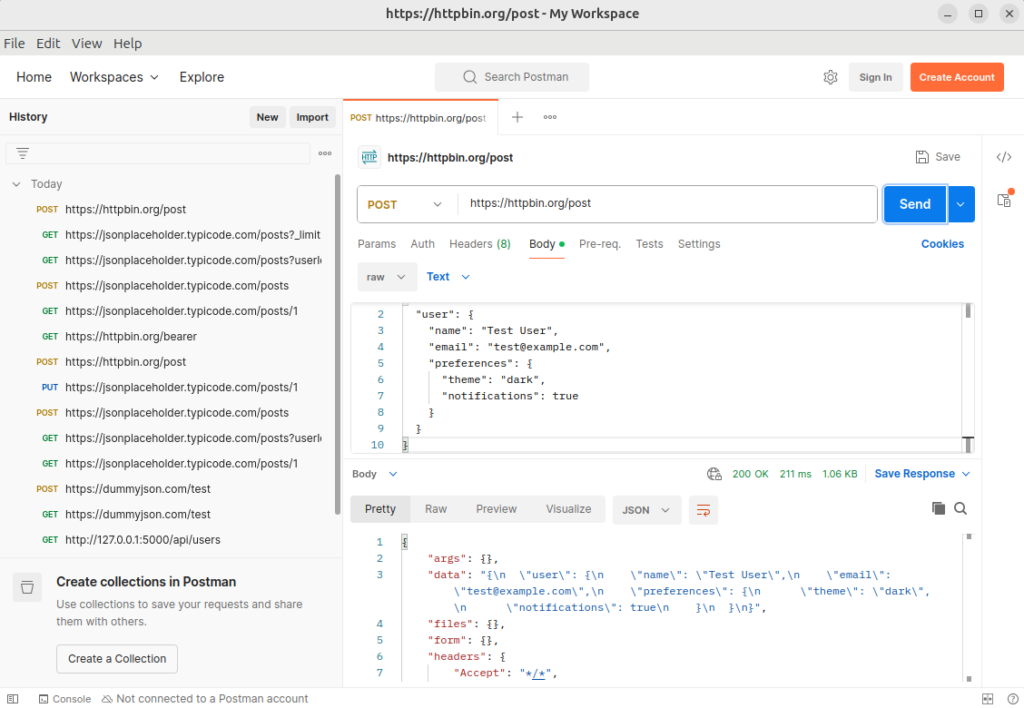Collapse the Today history group
The width and height of the screenshot is (1024, 708).
(16, 184)
